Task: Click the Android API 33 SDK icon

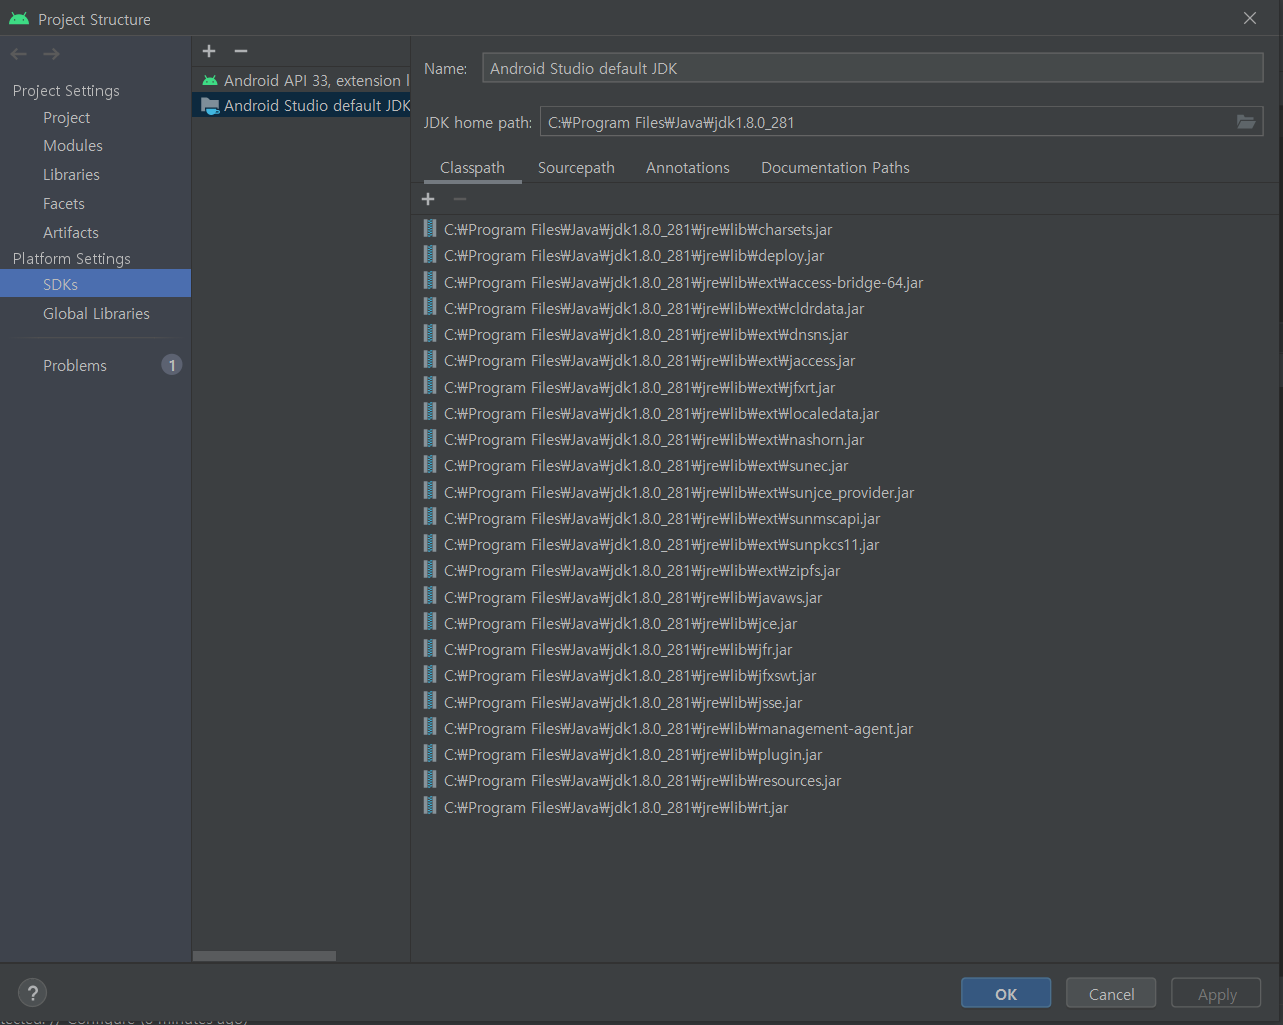Action: point(210,80)
